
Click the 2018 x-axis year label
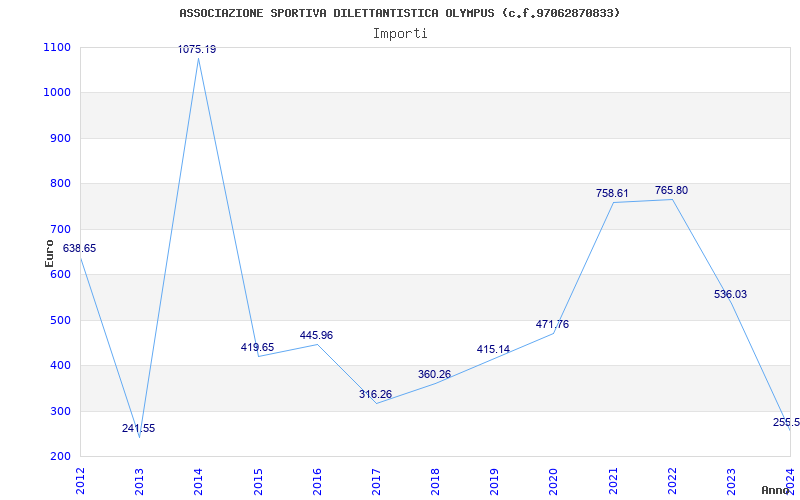point(435,481)
